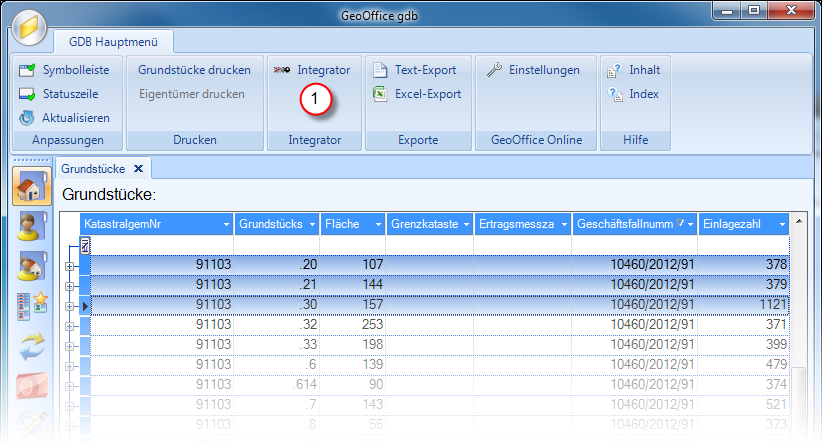
Task: Open Ertragsmessza column dropdown
Action: pyautogui.click(x=565, y=224)
